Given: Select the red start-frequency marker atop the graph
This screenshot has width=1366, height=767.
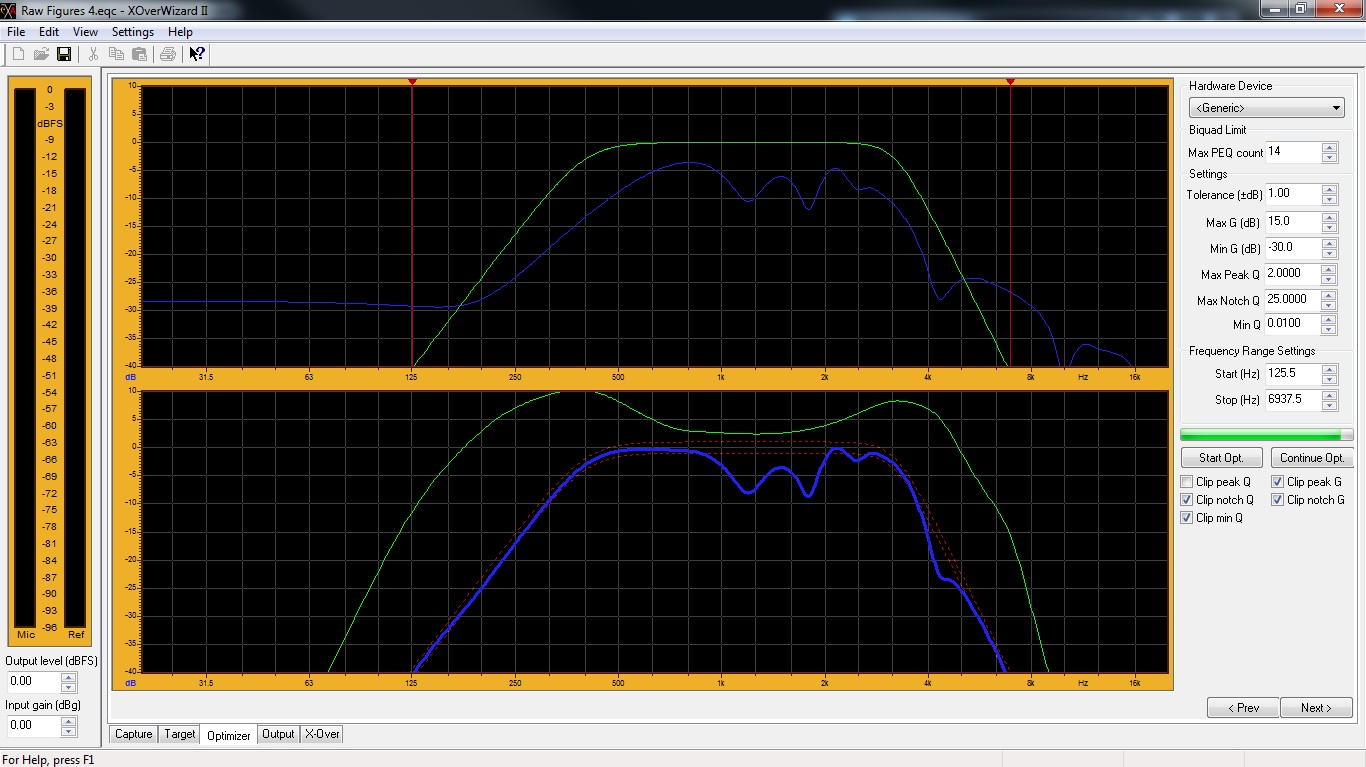Looking at the screenshot, I should tap(412, 82).
